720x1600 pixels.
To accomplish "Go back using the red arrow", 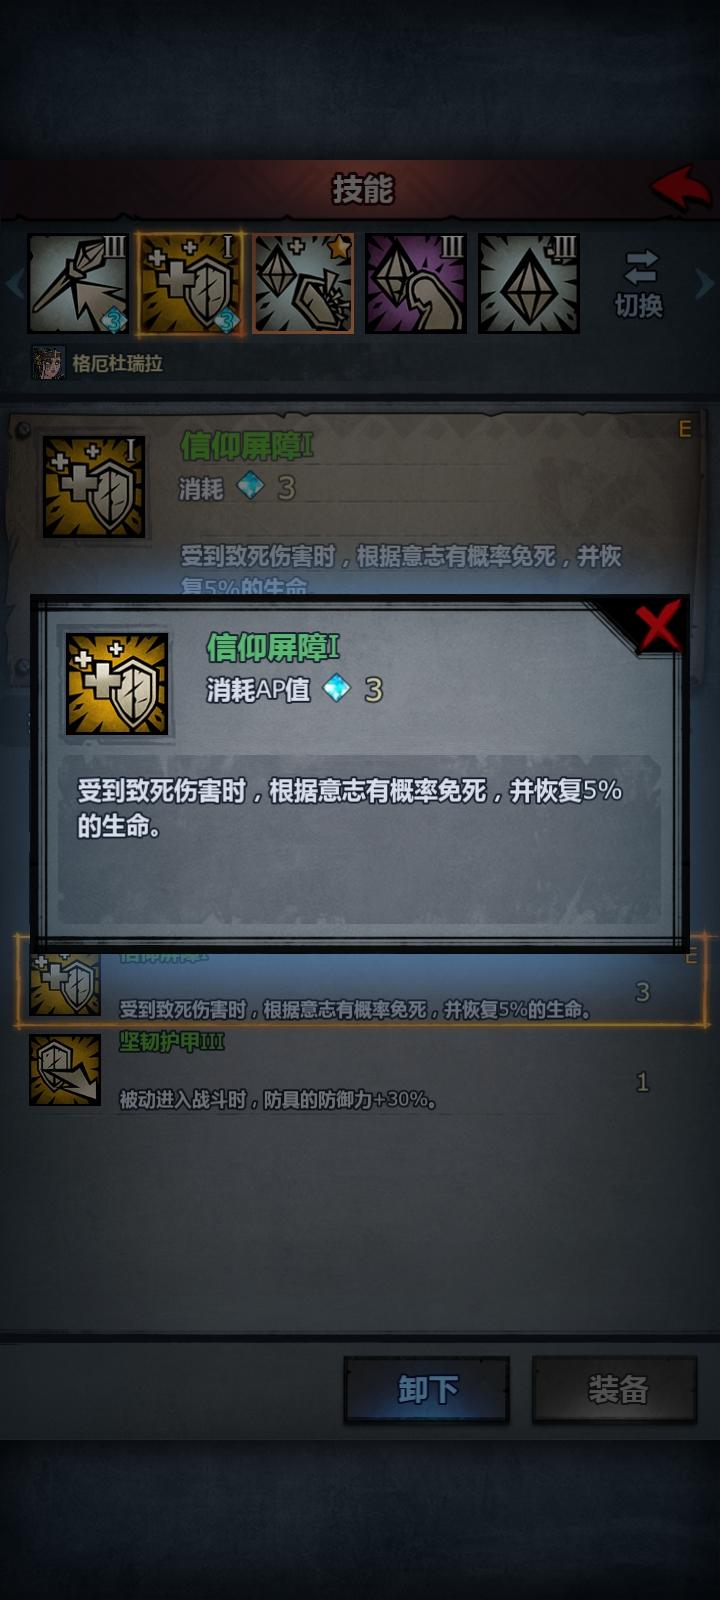I will point(681,189).
